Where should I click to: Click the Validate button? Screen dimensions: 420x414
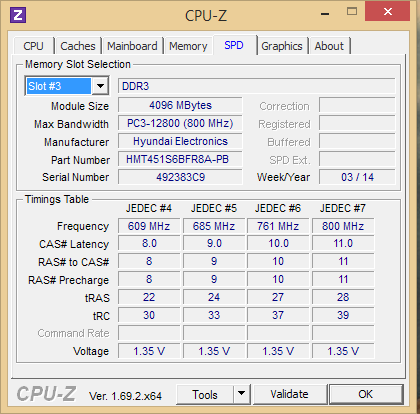290,394
